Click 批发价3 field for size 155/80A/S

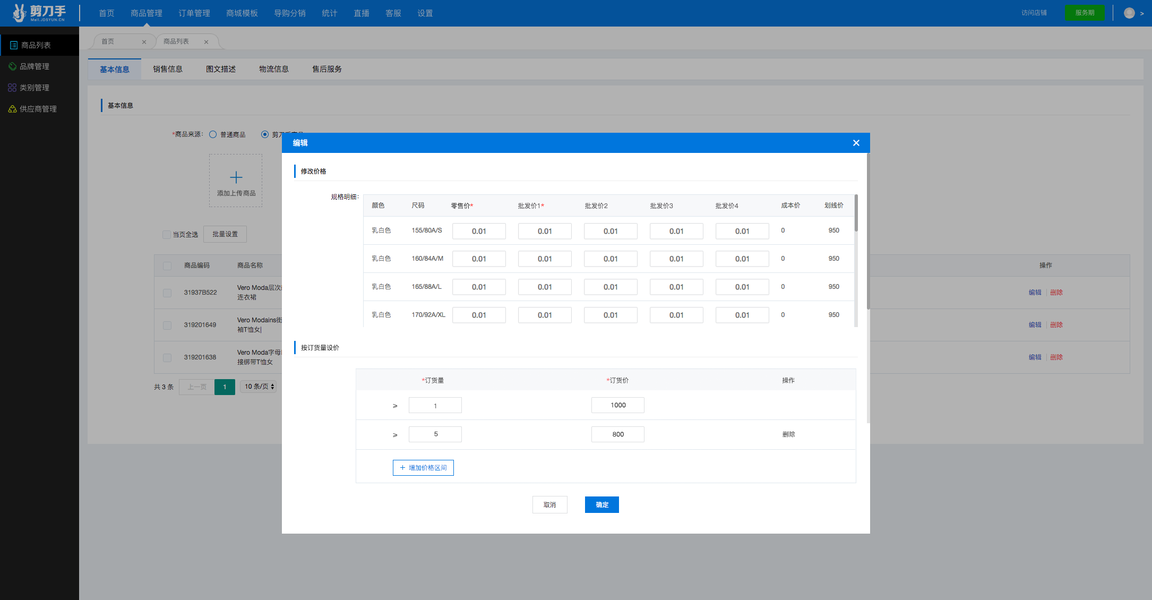677,231
